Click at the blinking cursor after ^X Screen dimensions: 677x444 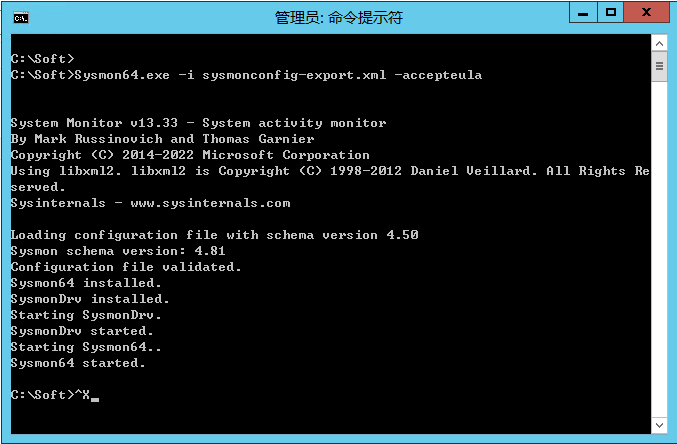(94, 396)
